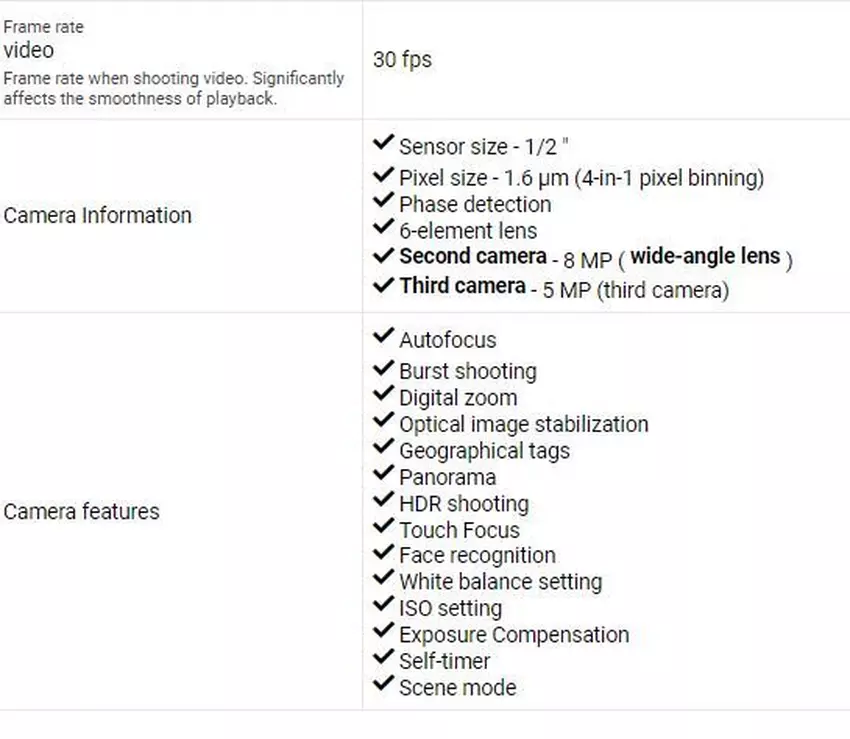Click the checkmark beside Face recognition
This screenshot has width=850, height=739.
383,553
